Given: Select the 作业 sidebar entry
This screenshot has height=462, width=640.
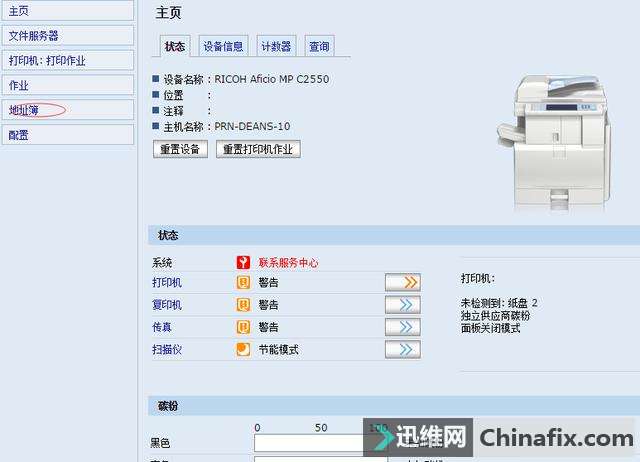Looking at the screenshot, I should [x=68, y=85].
